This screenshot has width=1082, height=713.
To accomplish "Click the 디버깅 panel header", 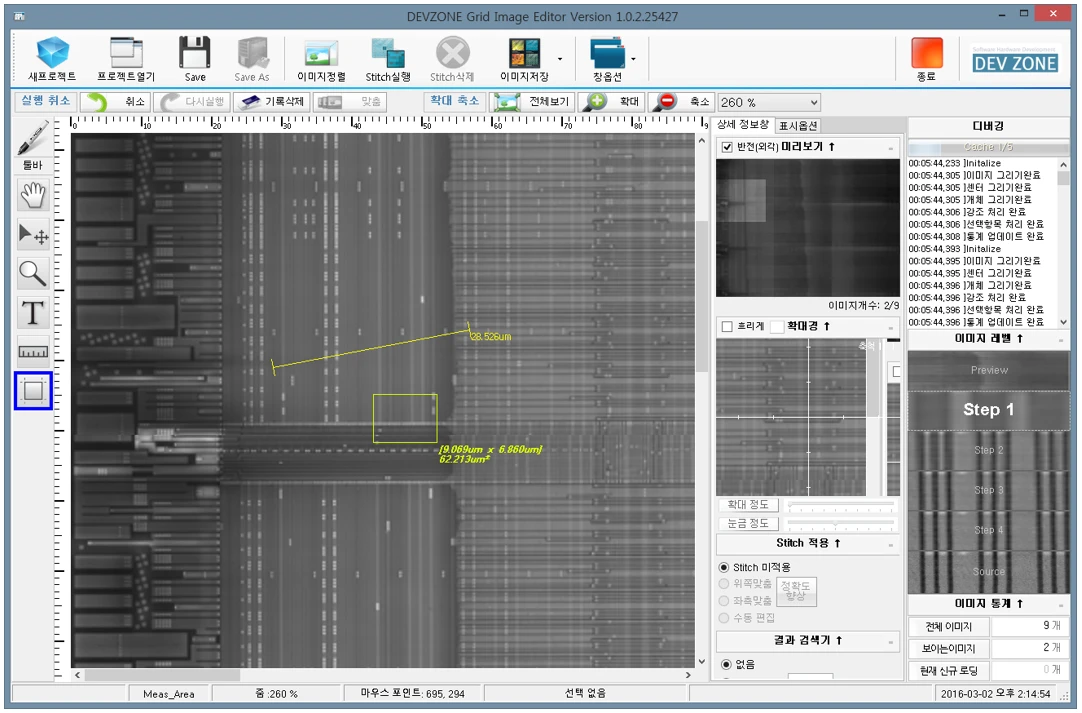I will [988, 126].
